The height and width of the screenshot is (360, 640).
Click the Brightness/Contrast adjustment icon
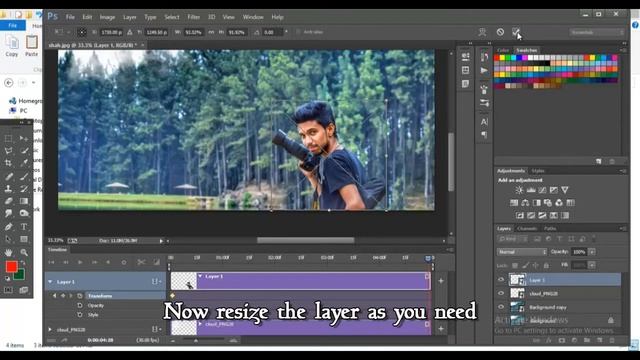point(519,190)
